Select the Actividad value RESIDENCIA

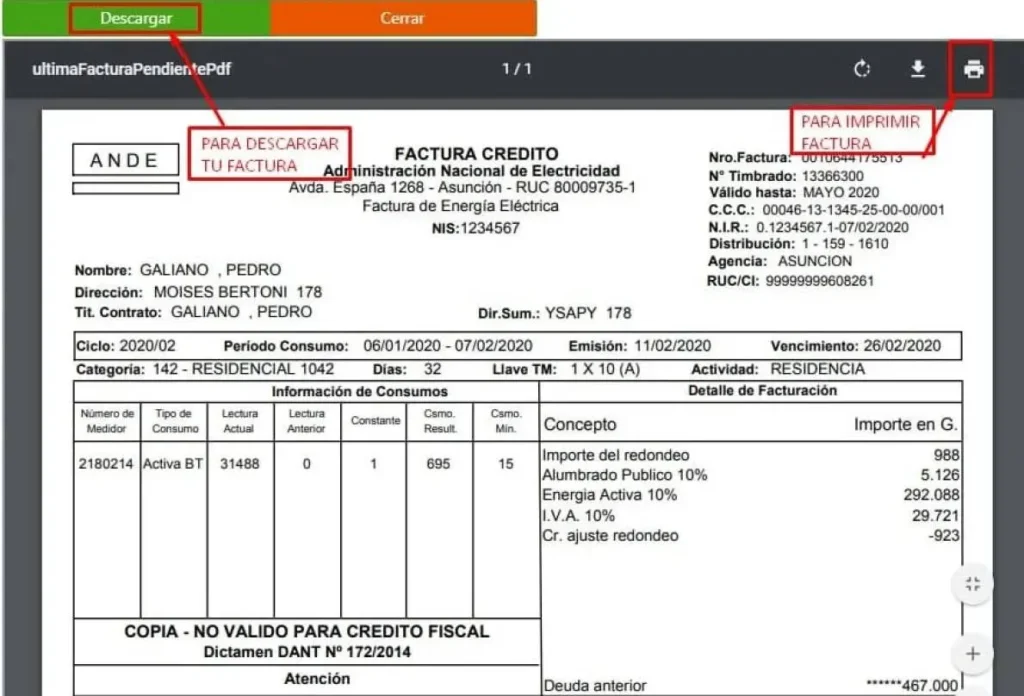click(817, 370)
